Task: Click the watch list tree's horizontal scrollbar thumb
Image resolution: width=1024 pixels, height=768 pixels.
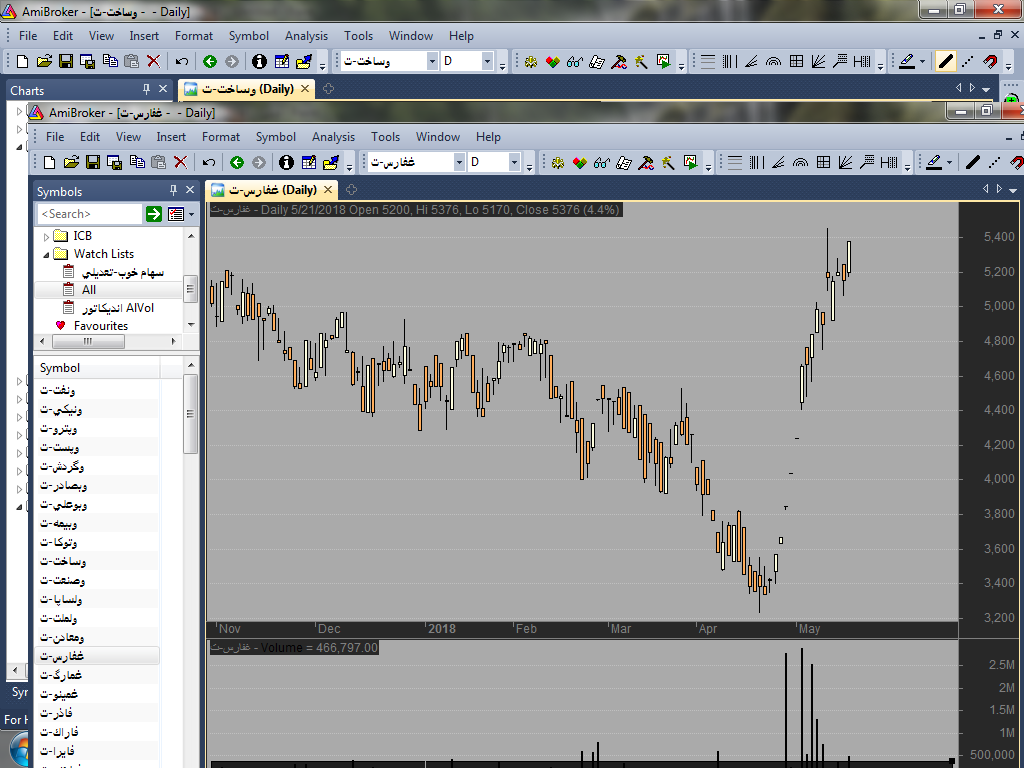Action: click(88, 341)
